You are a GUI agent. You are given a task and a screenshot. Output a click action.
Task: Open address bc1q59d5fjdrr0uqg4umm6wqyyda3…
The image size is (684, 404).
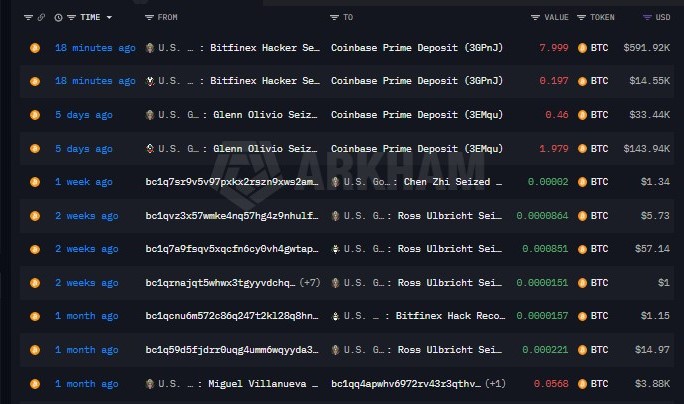click(232, 350)
